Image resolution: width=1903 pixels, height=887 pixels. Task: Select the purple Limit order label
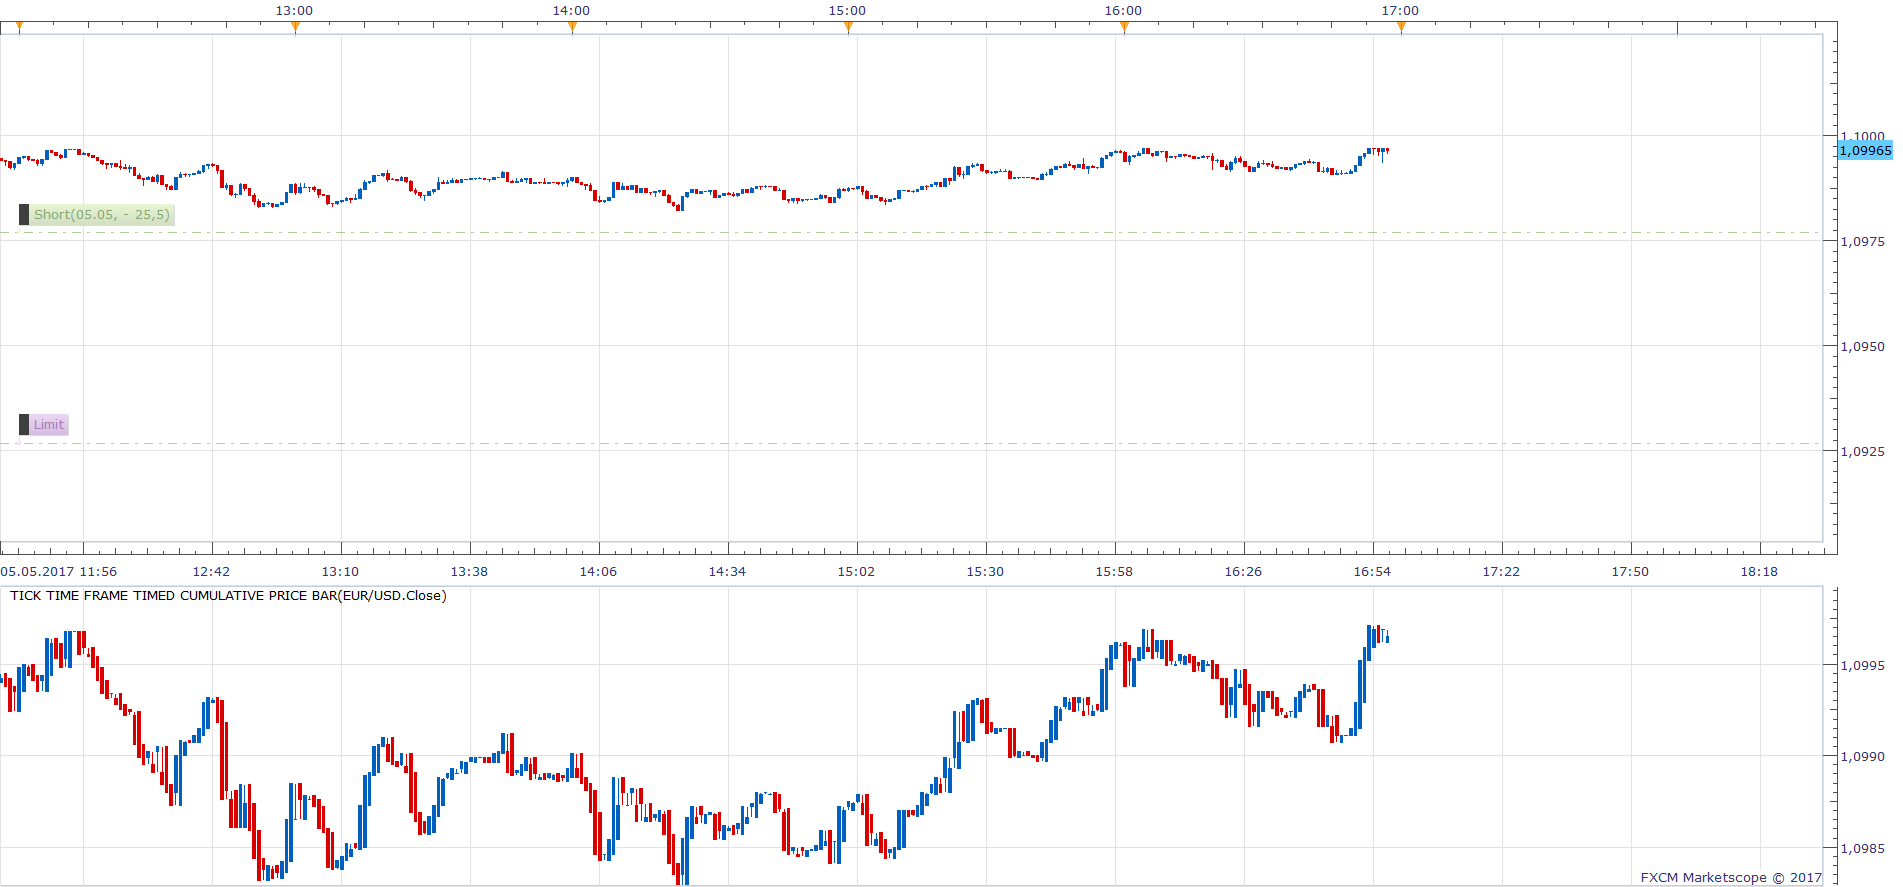pos(49,425)
